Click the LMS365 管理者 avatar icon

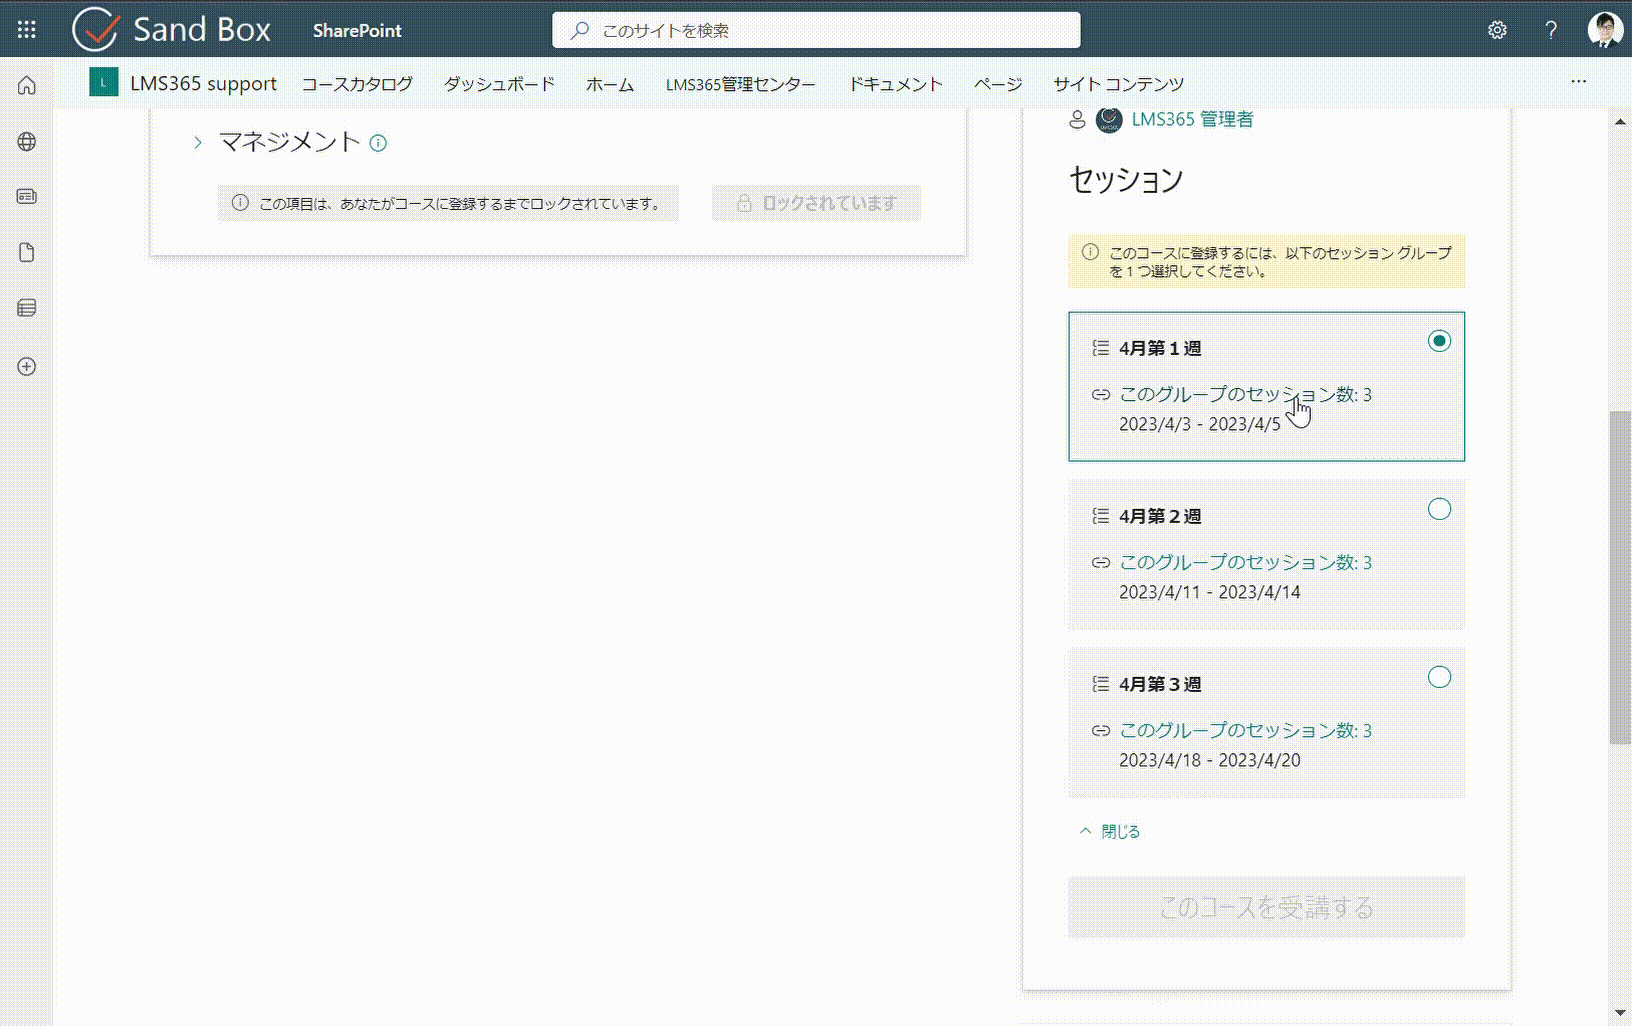(x=1109, y=120)
